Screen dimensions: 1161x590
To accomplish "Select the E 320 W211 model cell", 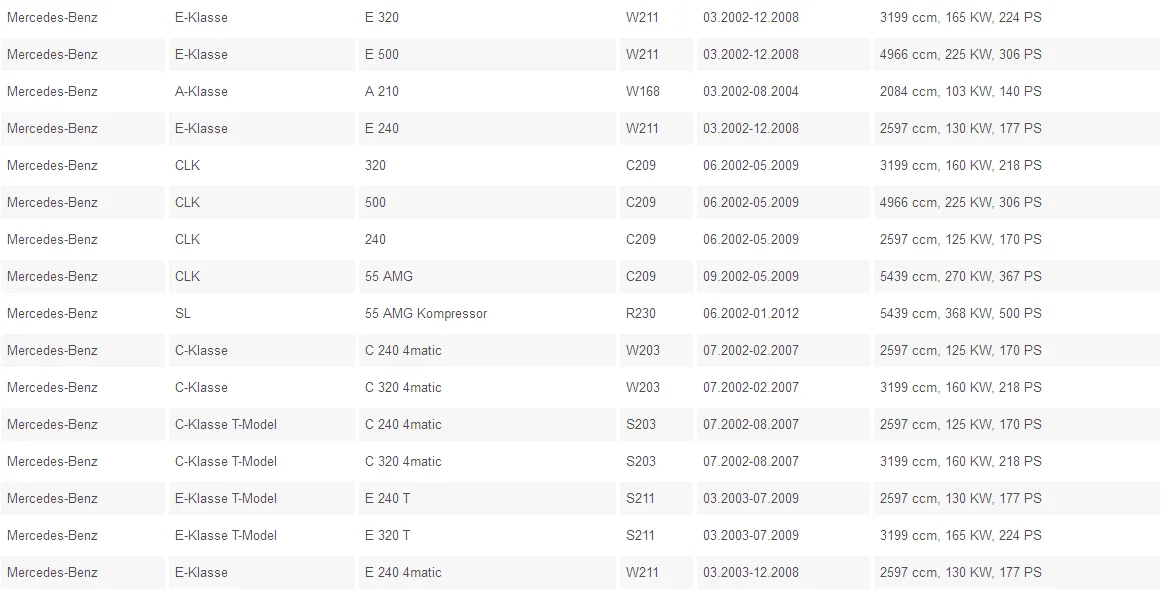I will point(487,17).
